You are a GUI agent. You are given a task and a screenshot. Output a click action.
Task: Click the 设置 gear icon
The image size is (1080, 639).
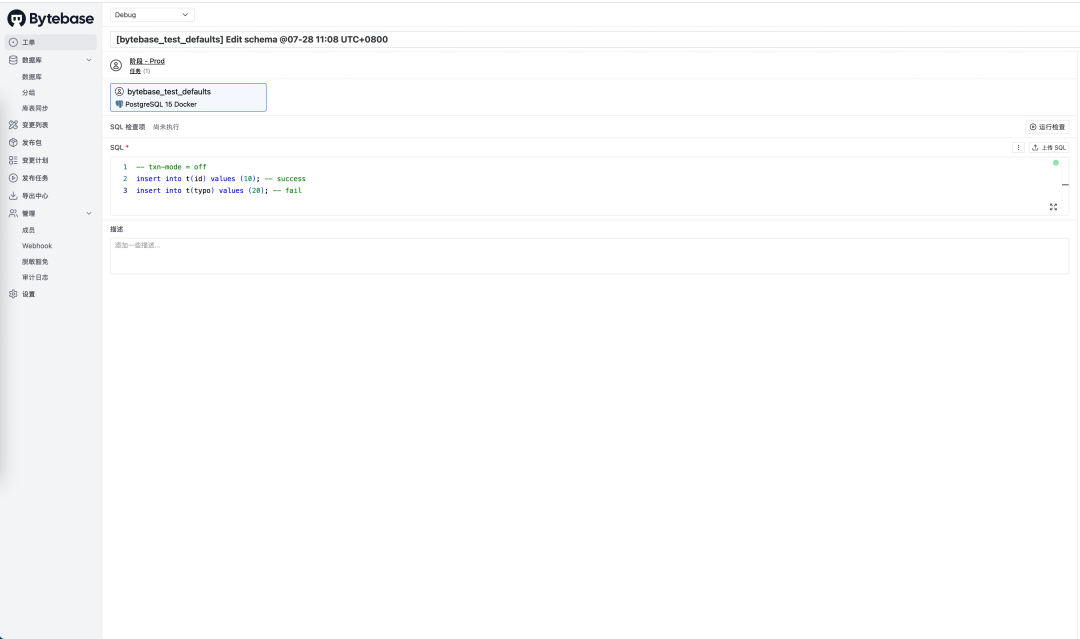pyautogui.click(x=13, y=294)
